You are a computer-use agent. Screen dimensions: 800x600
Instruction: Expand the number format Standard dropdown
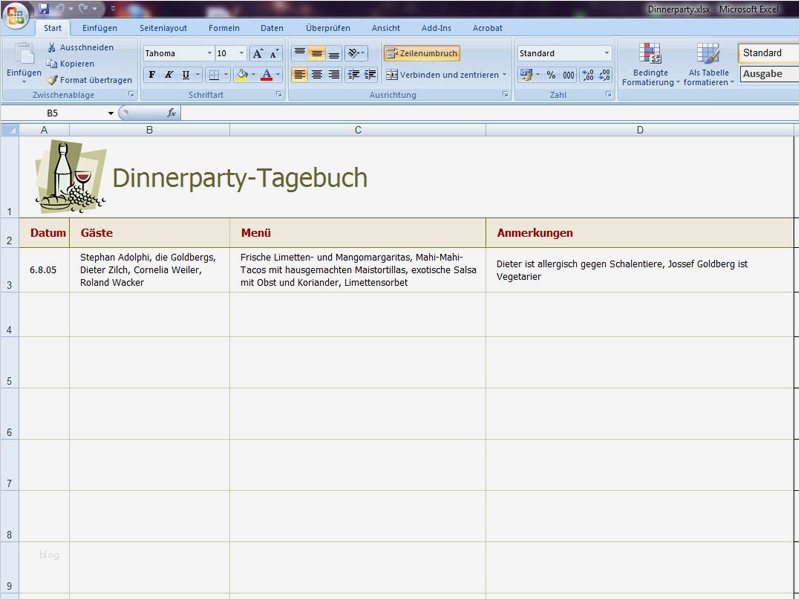[606, 54]
